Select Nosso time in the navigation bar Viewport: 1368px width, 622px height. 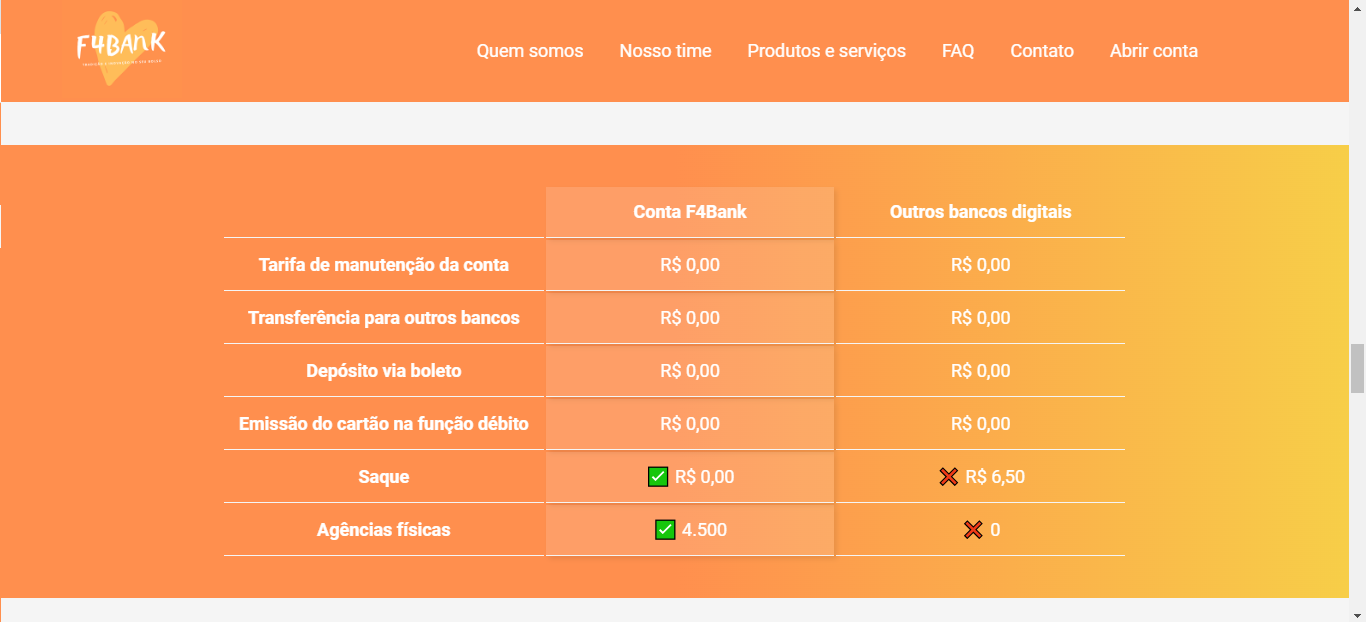[665, 50]
